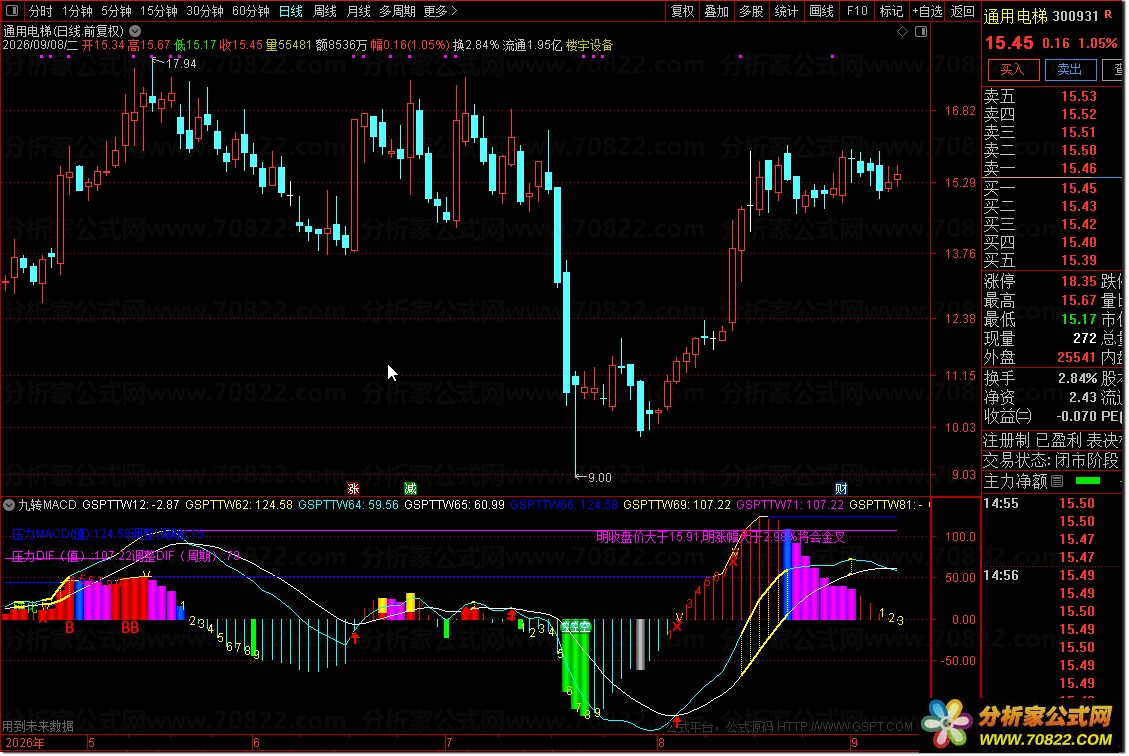The image size is (1129, 756).
Task: Click the green 减 marker icon
Action: [410, 489]
